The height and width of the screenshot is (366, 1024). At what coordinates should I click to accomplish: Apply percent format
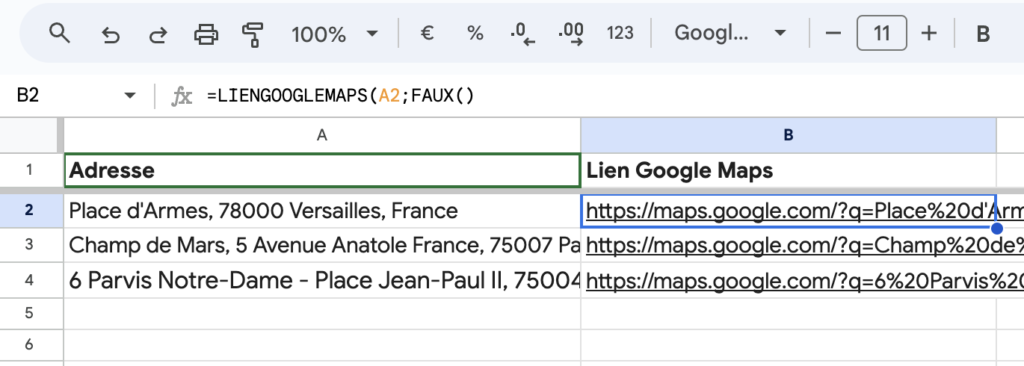point(475,33)
